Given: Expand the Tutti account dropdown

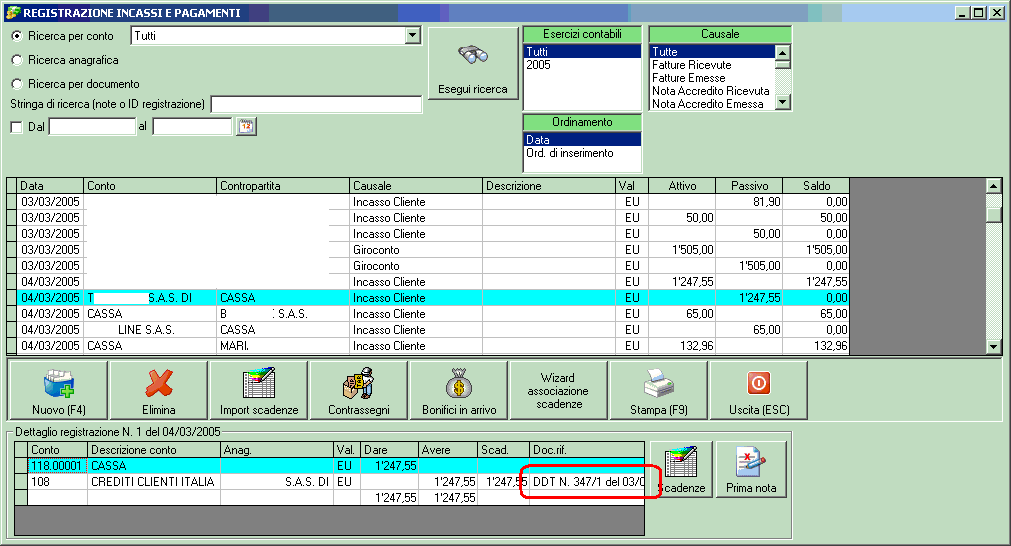Looking at the screenshot, I should point(413,36).
